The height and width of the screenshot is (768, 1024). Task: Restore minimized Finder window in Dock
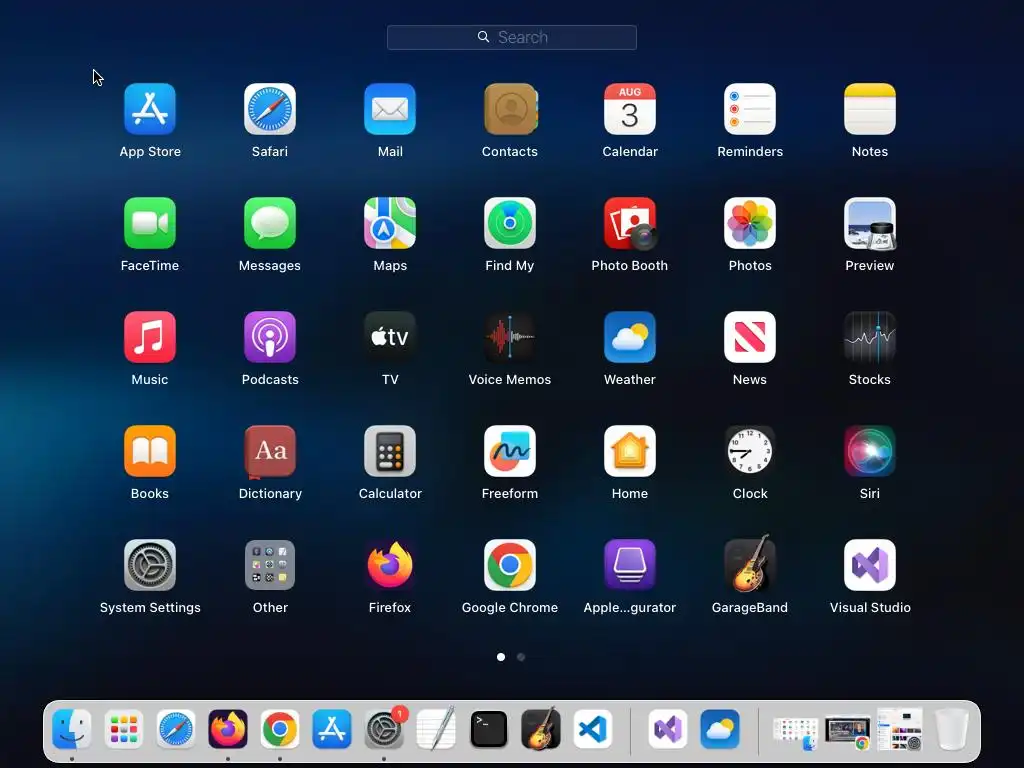coord(795,733)
